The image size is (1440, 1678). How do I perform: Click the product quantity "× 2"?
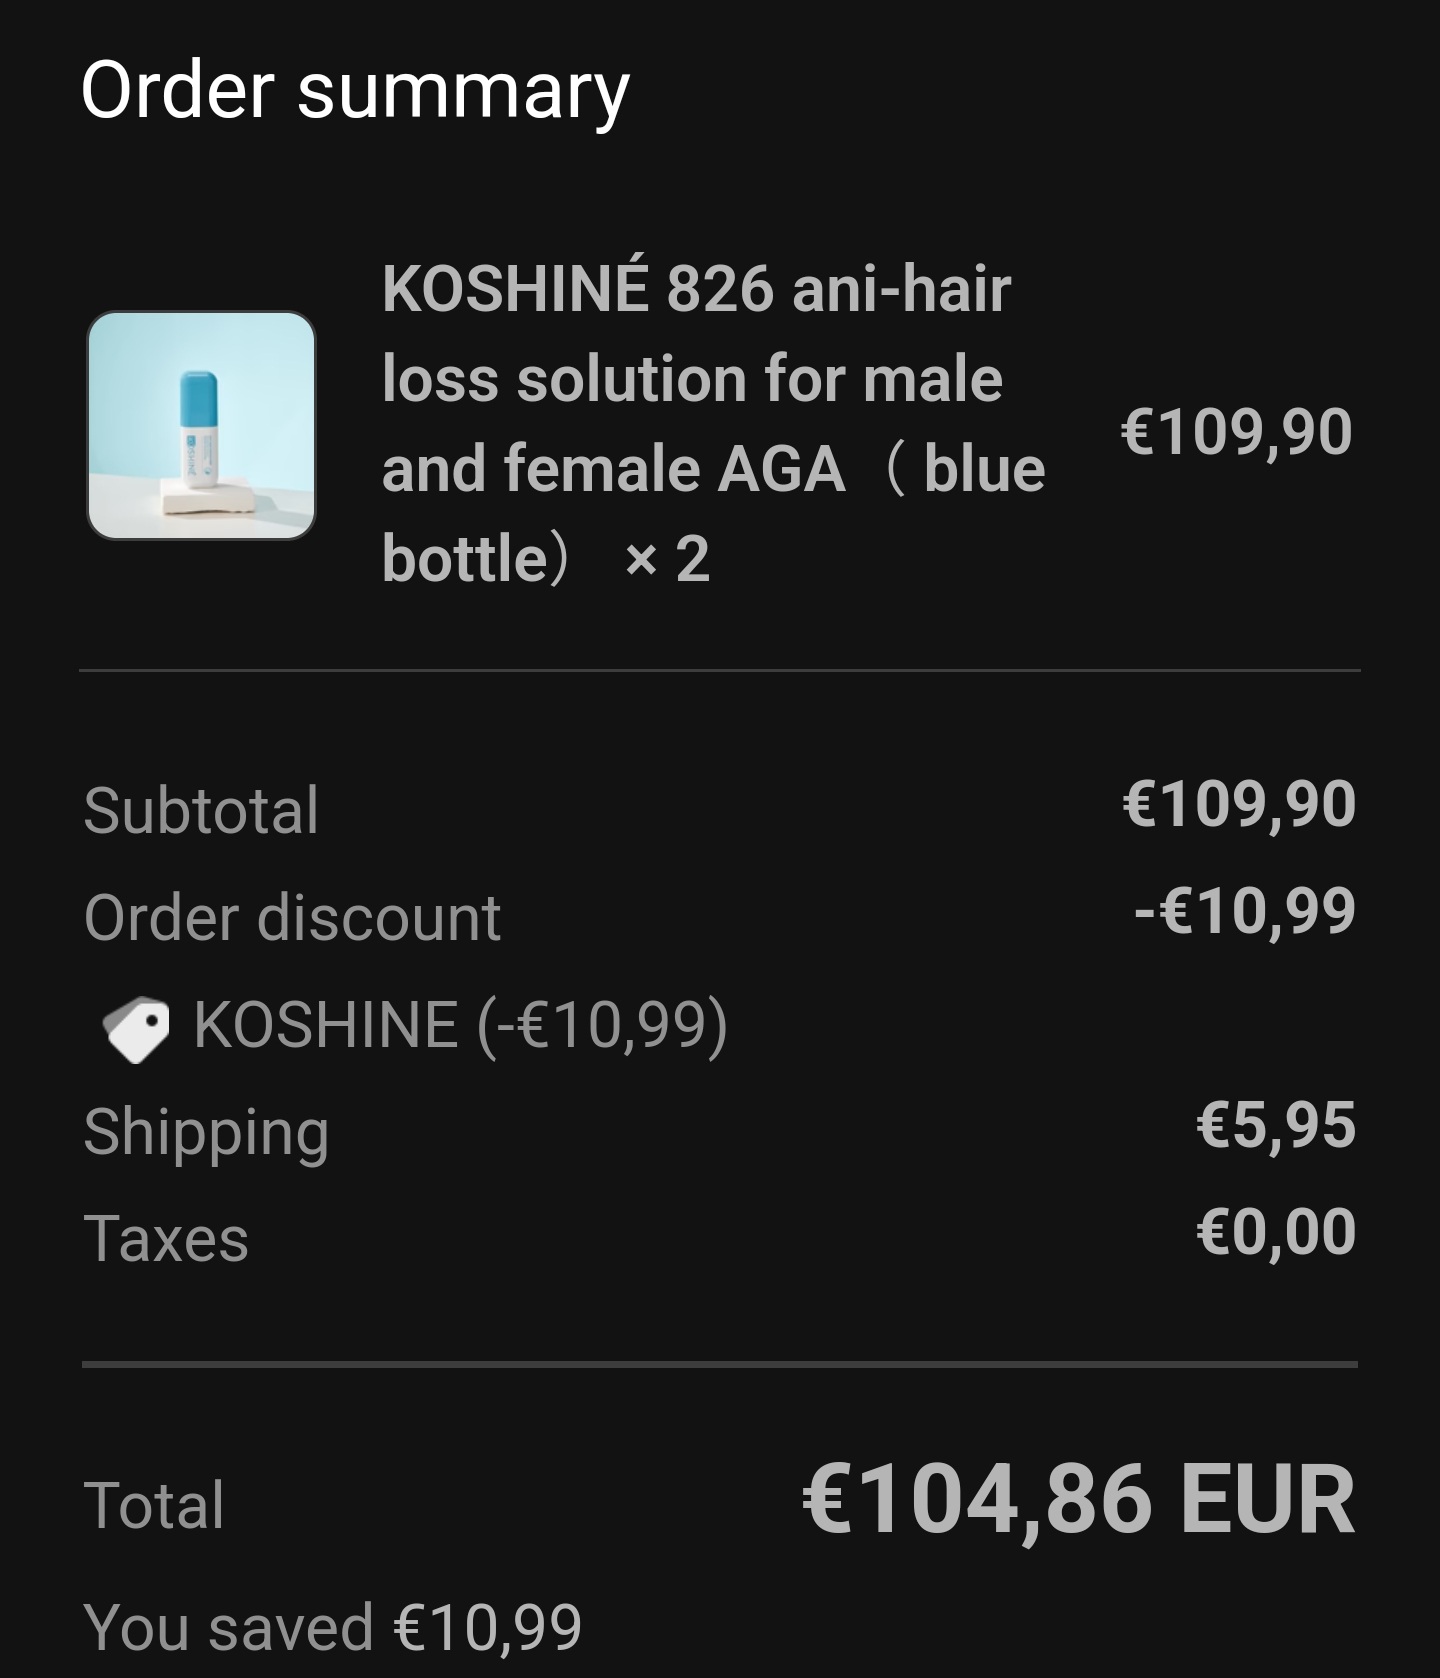click(x=667, y=559)
